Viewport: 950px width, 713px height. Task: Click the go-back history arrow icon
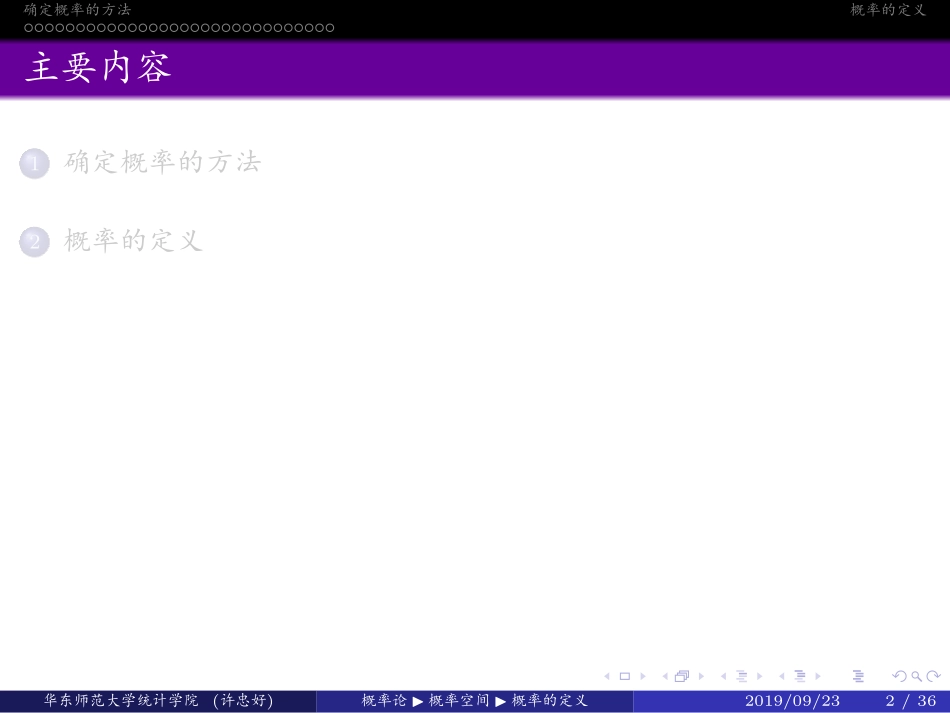tap(899, 676)
